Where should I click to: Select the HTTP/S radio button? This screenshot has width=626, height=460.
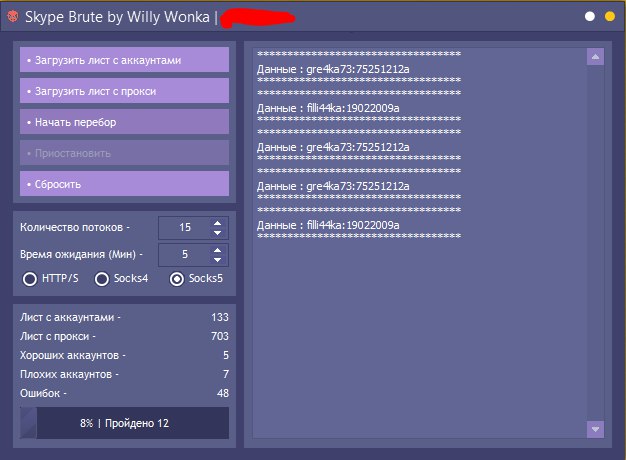click(30, 278)
